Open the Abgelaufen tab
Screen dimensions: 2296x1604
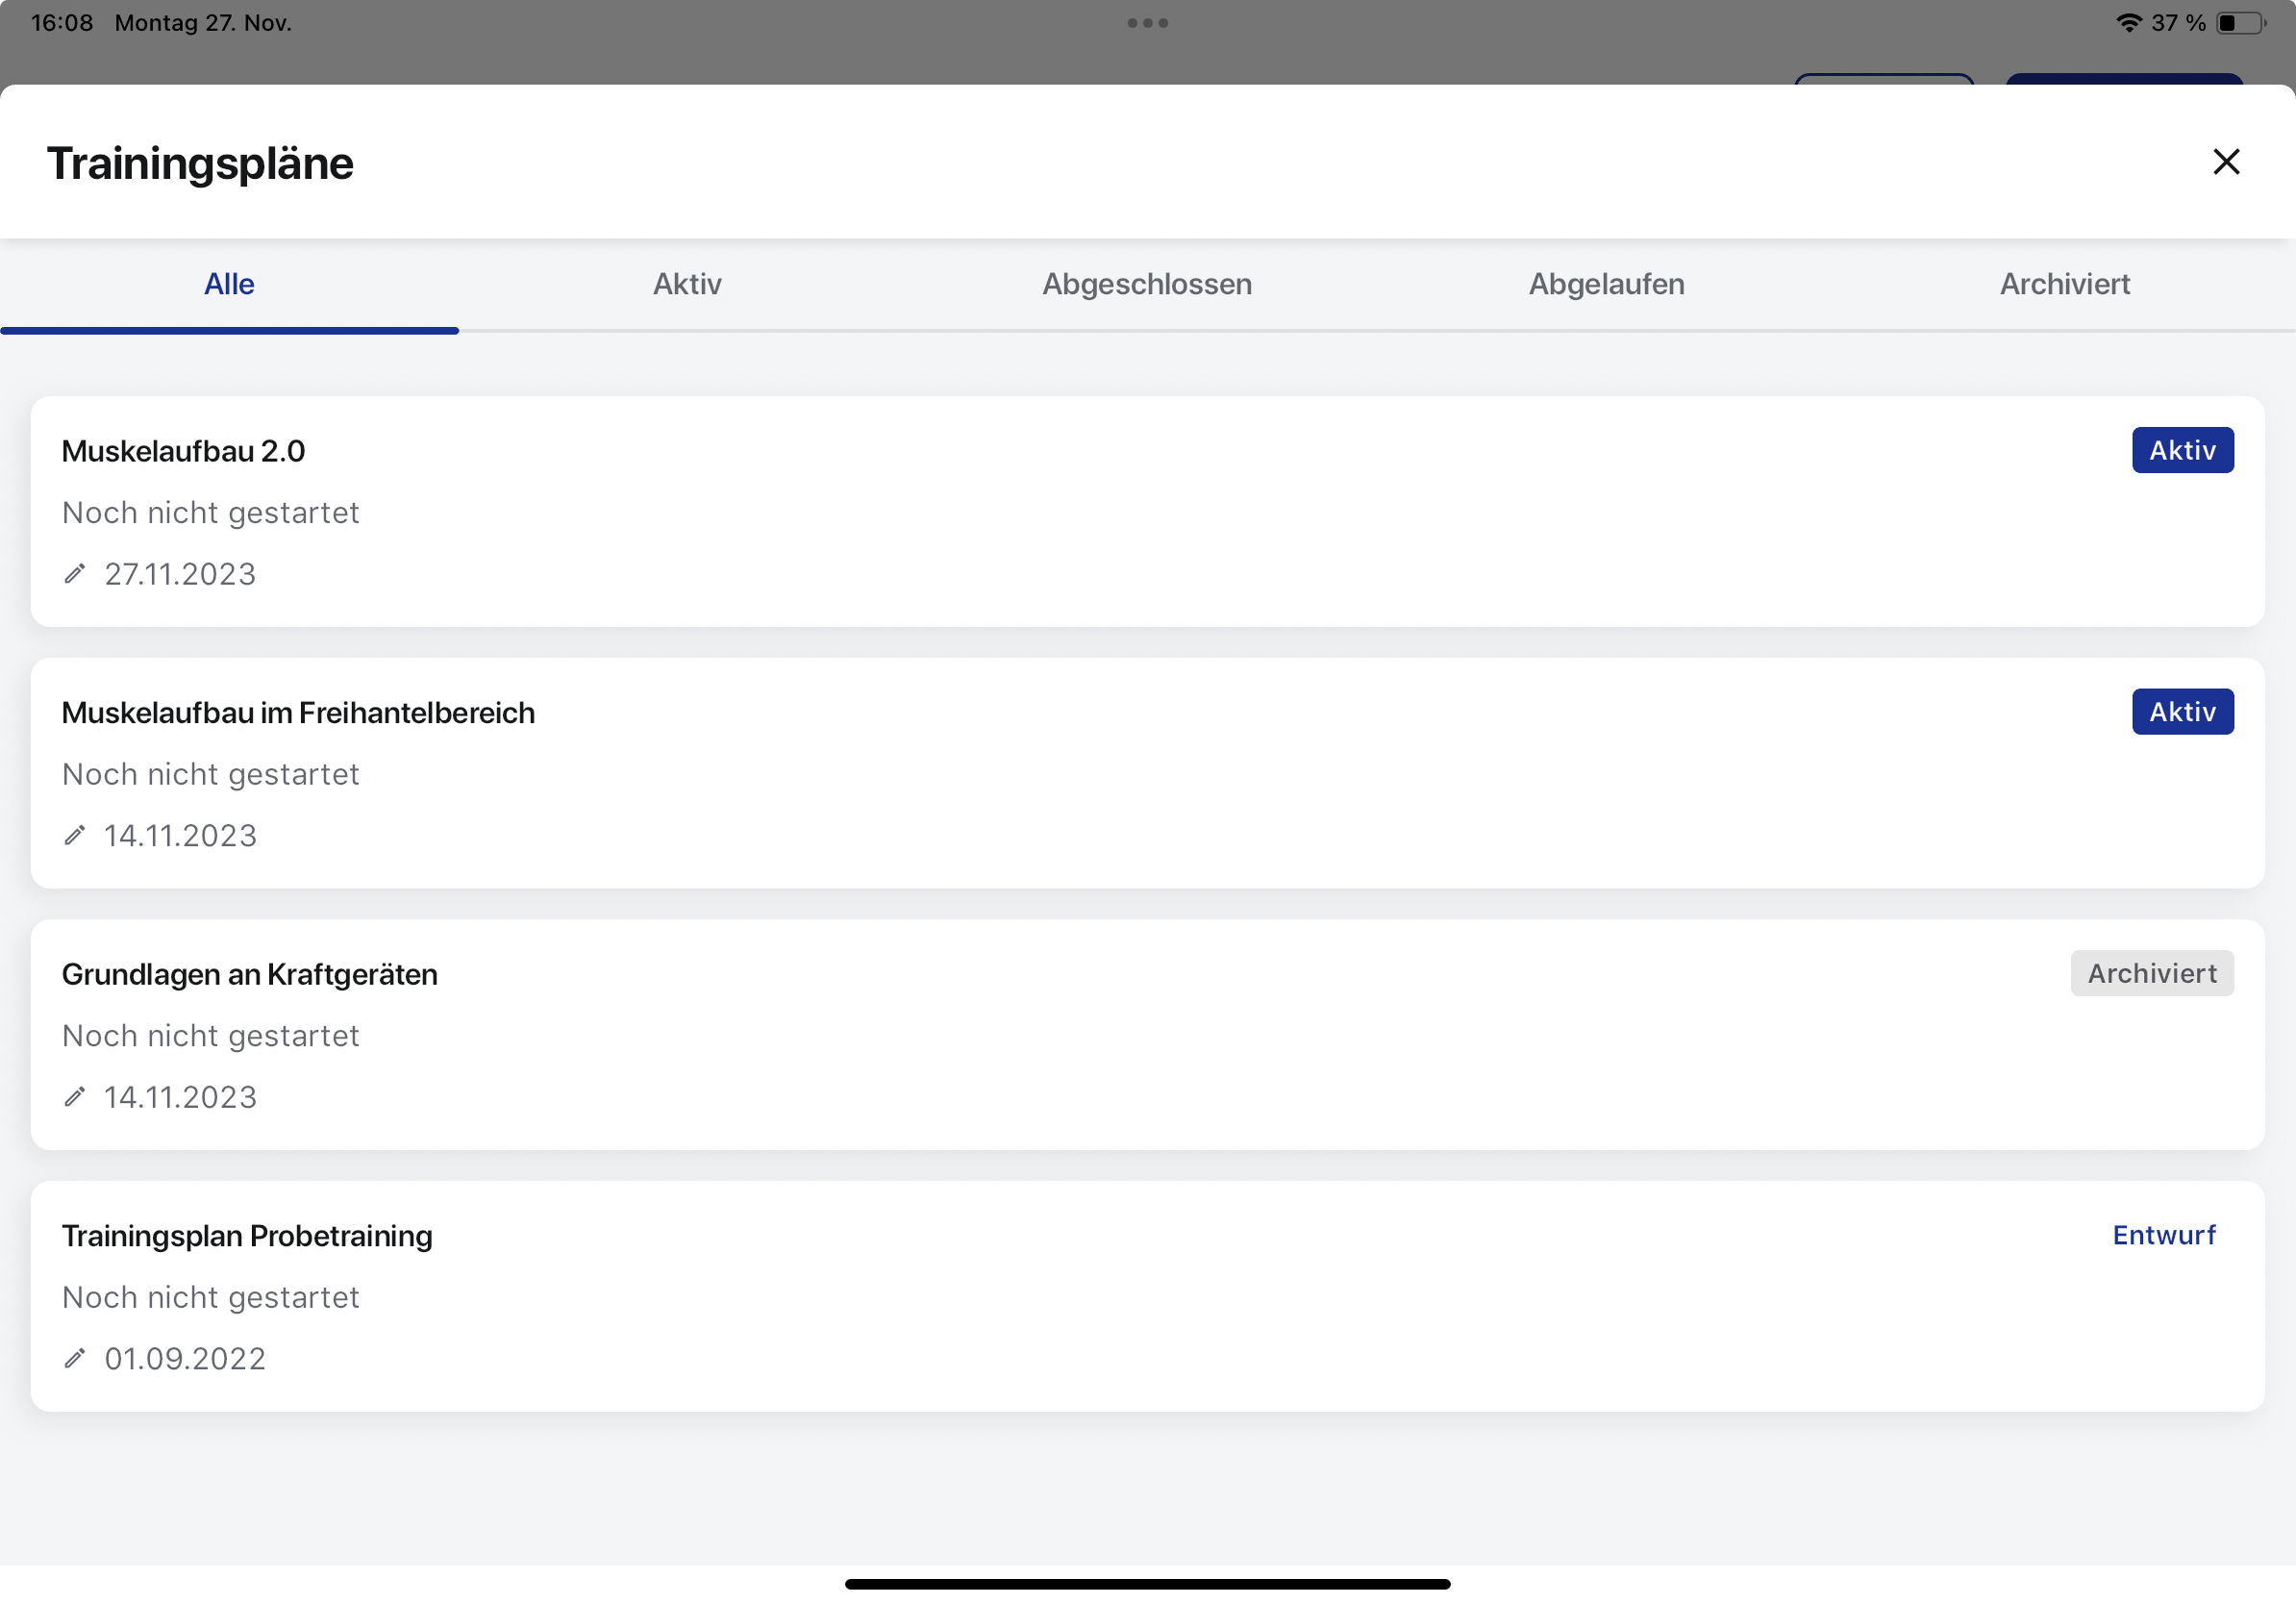[x=1606, y=284]
